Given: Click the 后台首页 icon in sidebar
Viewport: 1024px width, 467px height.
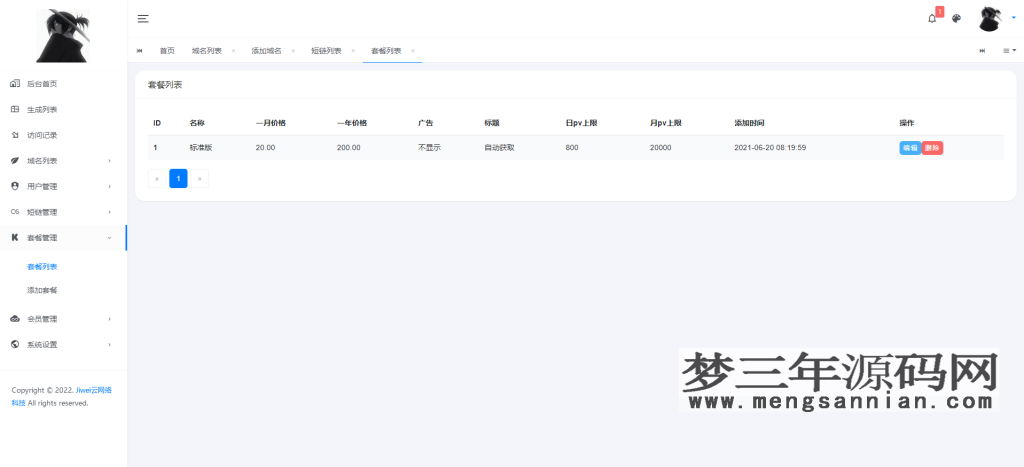Looking at the screenshot, I should click(15, 84).
